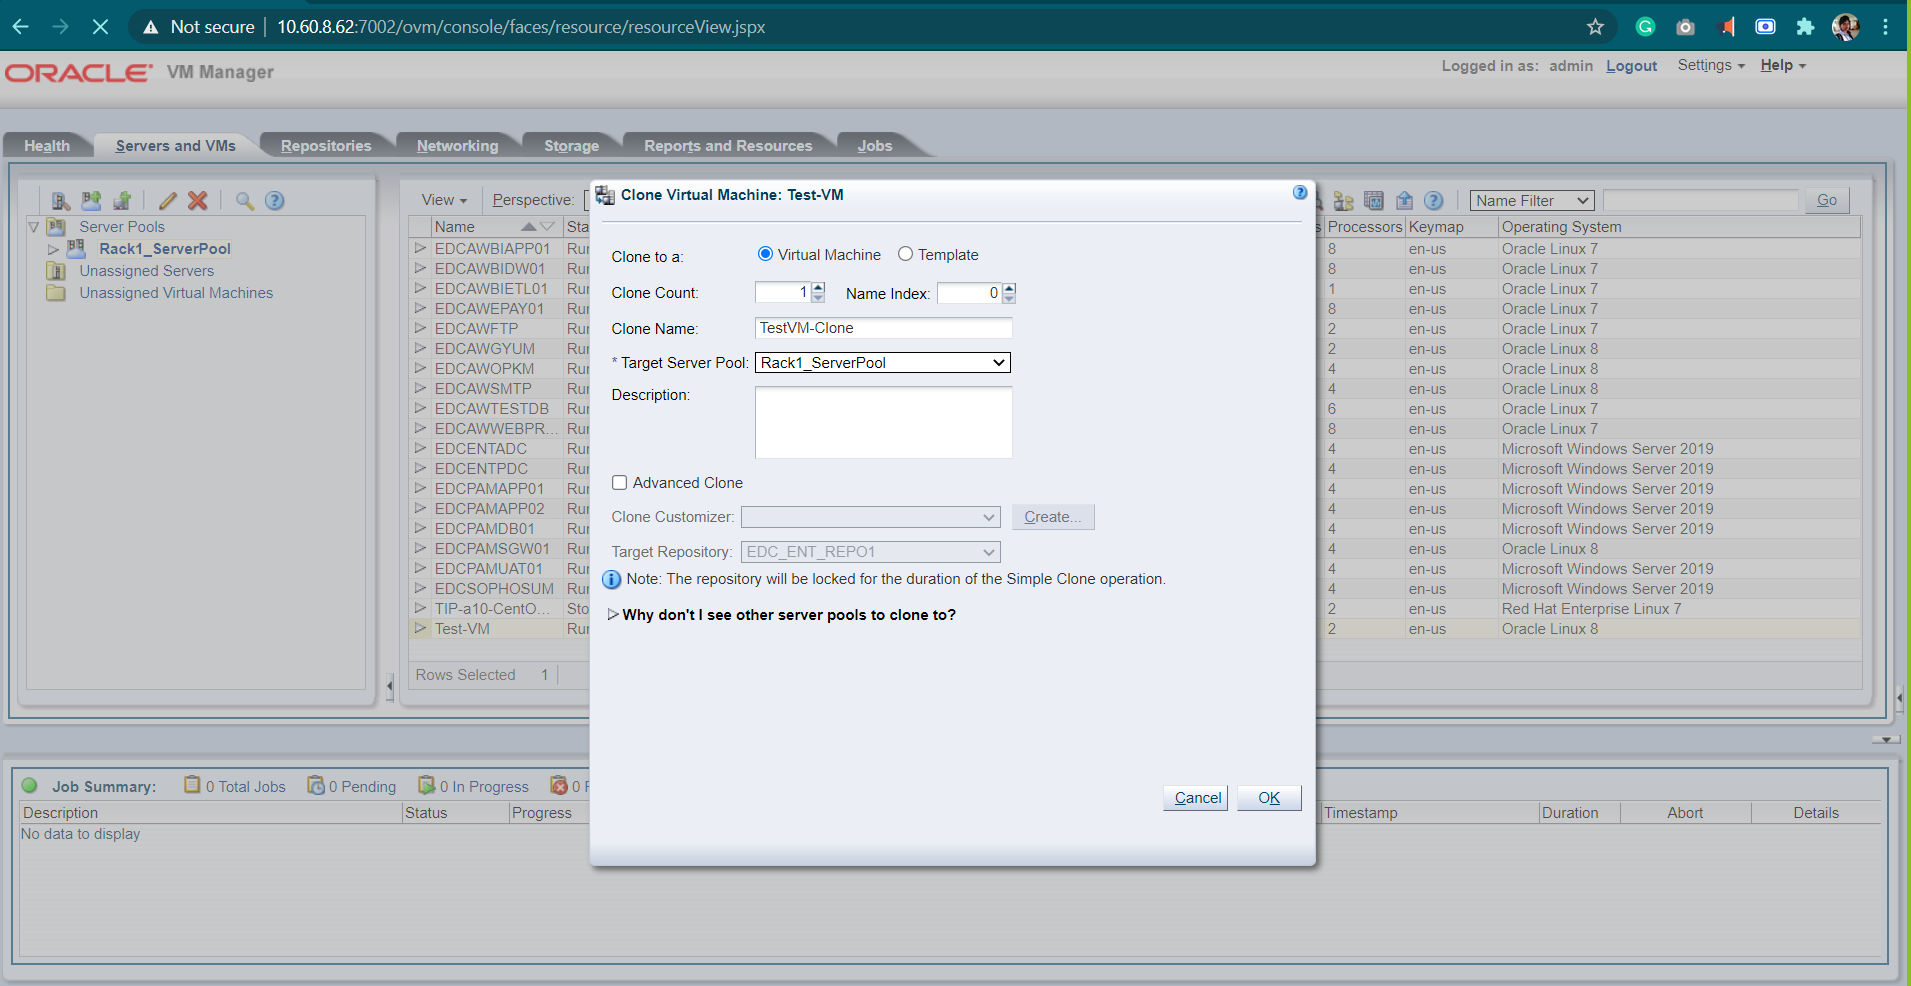The height and width of the screenshot is (986, 1911).
Task: Expand the Rack1_ServerPool tree node
Action: 53,249
